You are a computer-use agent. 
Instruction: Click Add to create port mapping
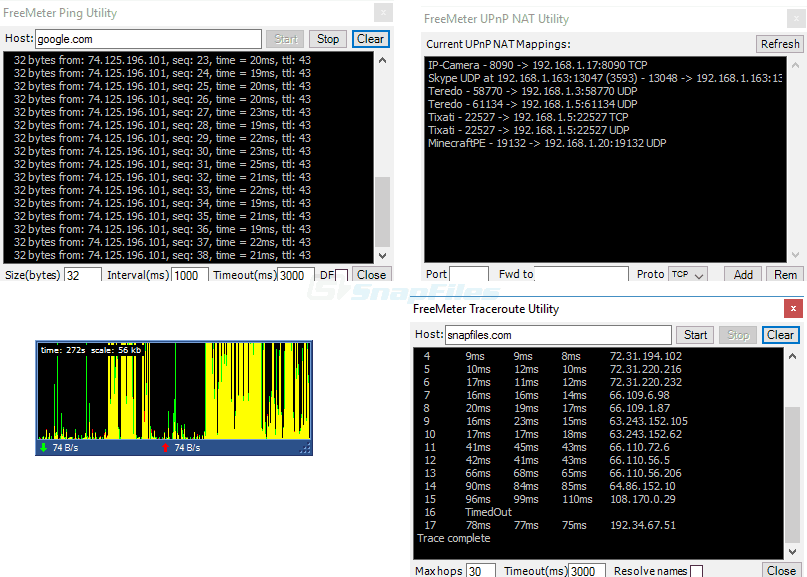click(x=743, y=274)
